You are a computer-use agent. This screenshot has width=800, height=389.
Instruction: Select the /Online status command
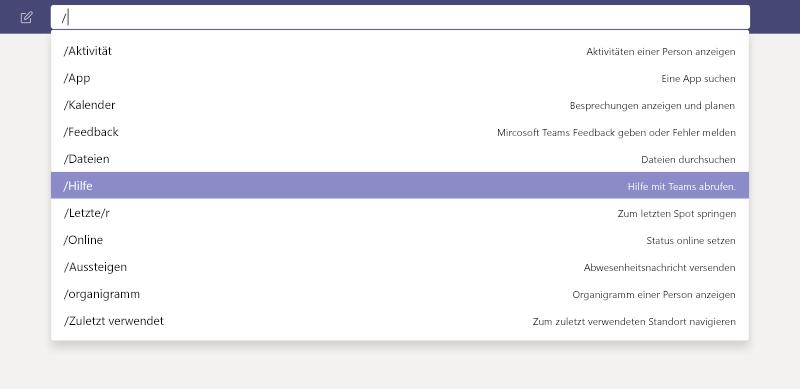tap(400, 240)
